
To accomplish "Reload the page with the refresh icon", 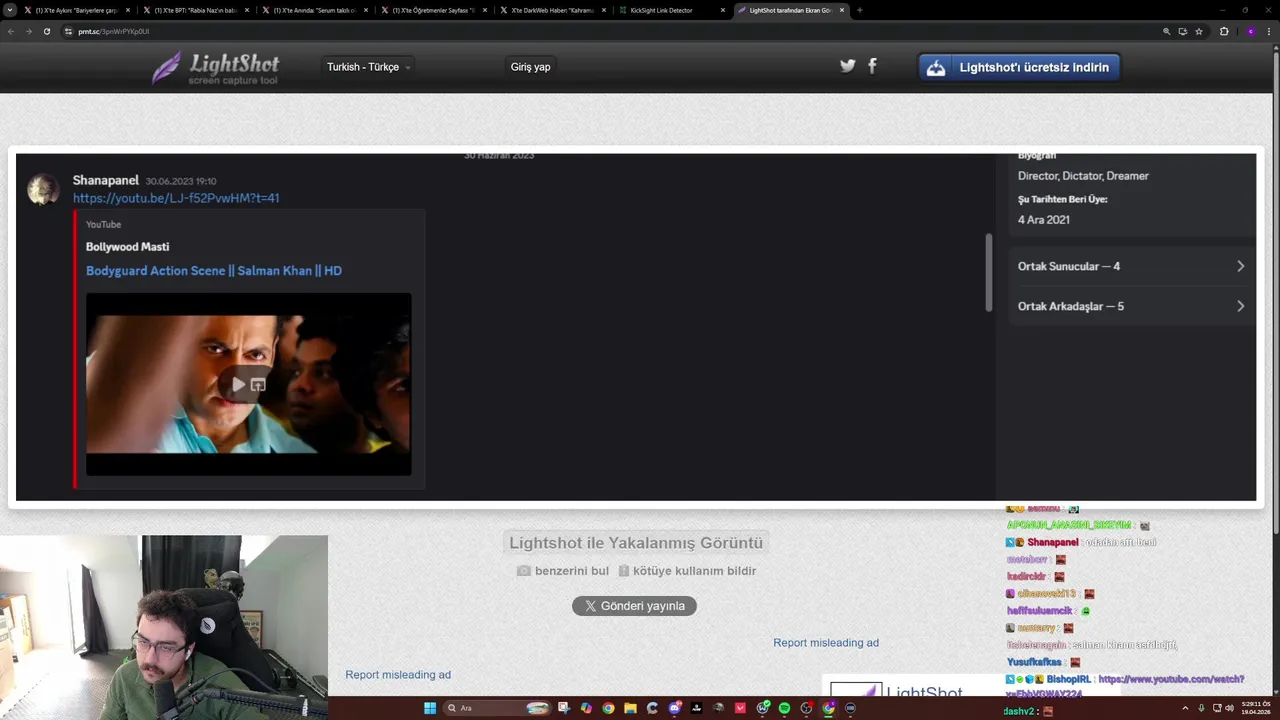I will [46, 31].
